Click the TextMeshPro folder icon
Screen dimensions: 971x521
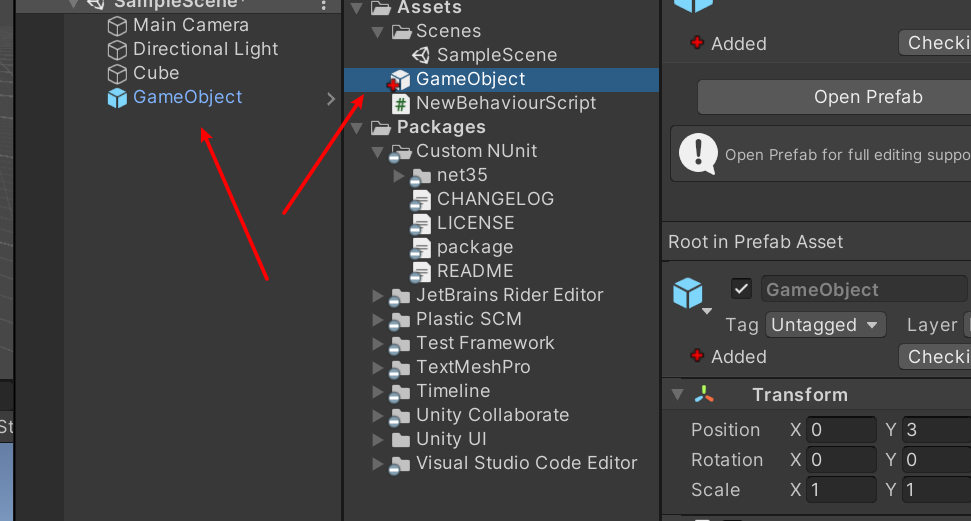399,369
